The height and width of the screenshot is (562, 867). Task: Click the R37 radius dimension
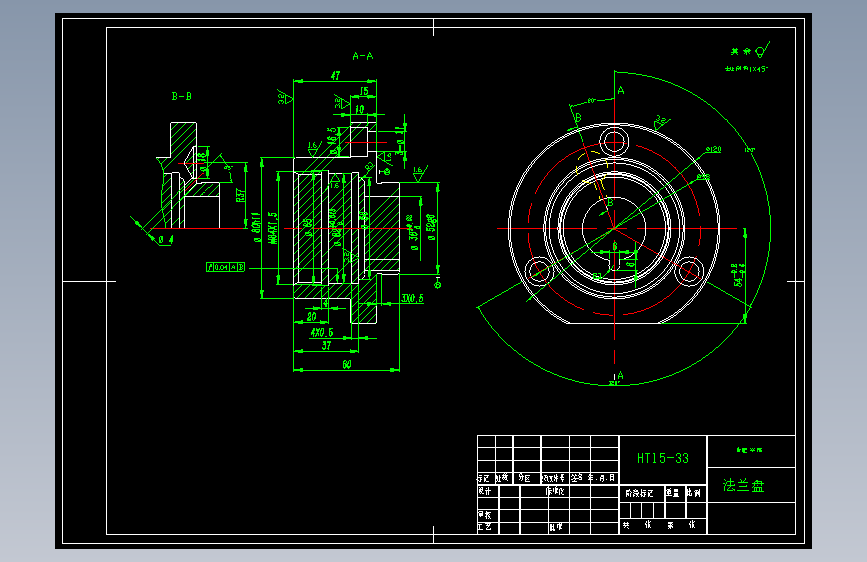241,195
